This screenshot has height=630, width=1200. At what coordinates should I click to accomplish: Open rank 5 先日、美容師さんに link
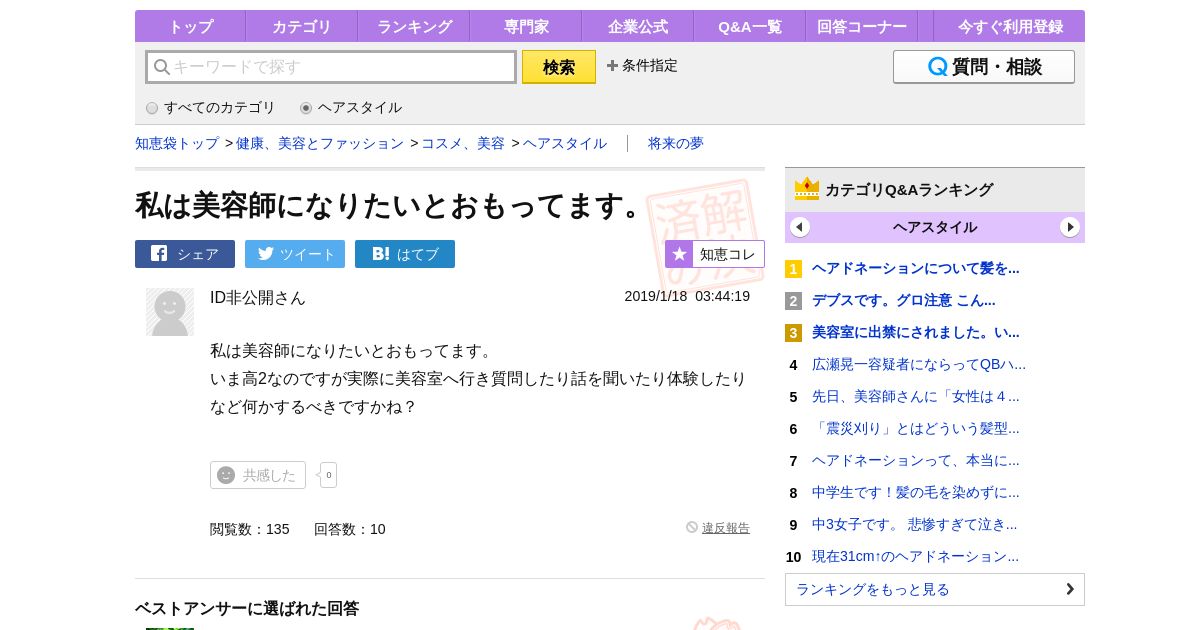point(916,396)
